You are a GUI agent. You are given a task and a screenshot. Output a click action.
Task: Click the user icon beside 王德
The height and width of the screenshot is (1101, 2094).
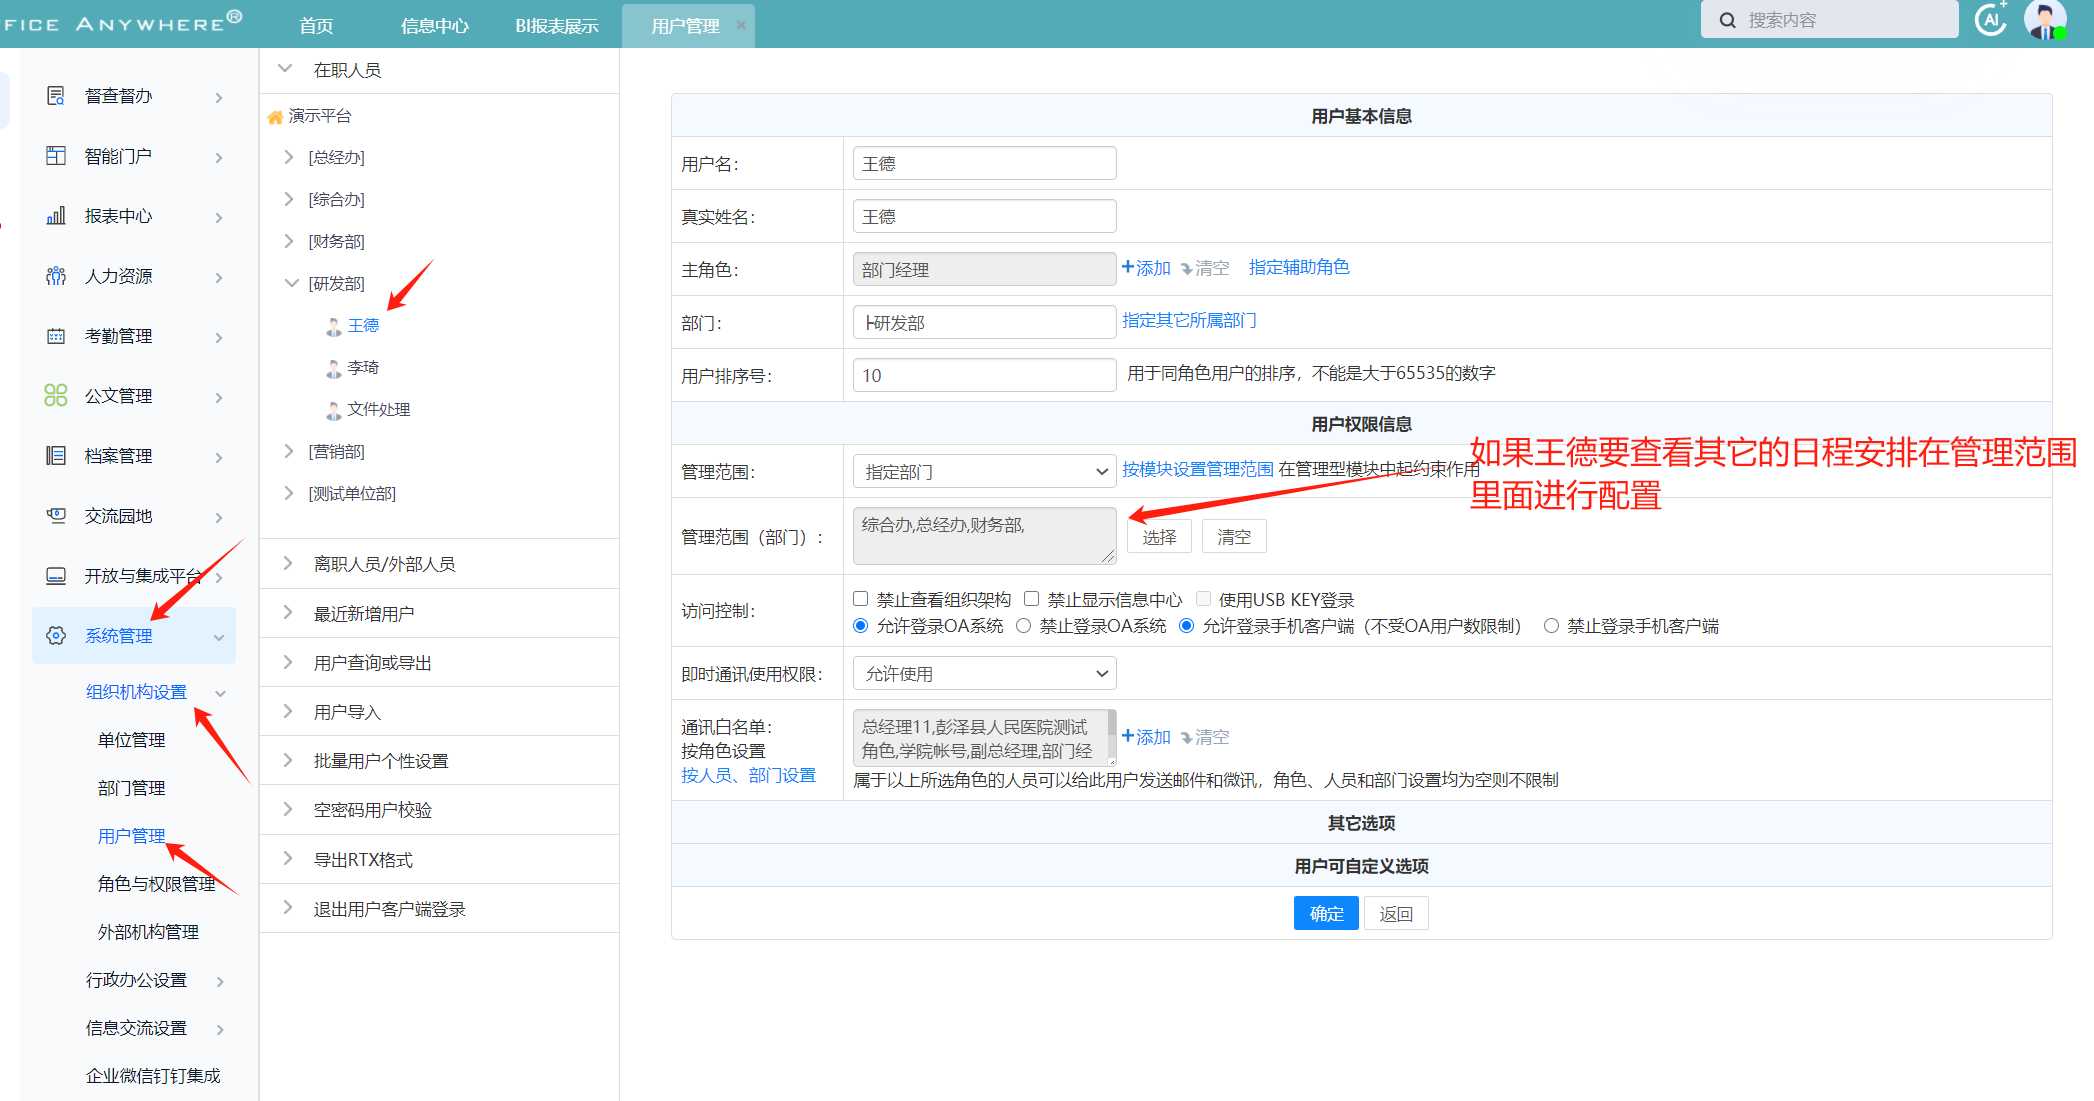click(334, 327)
